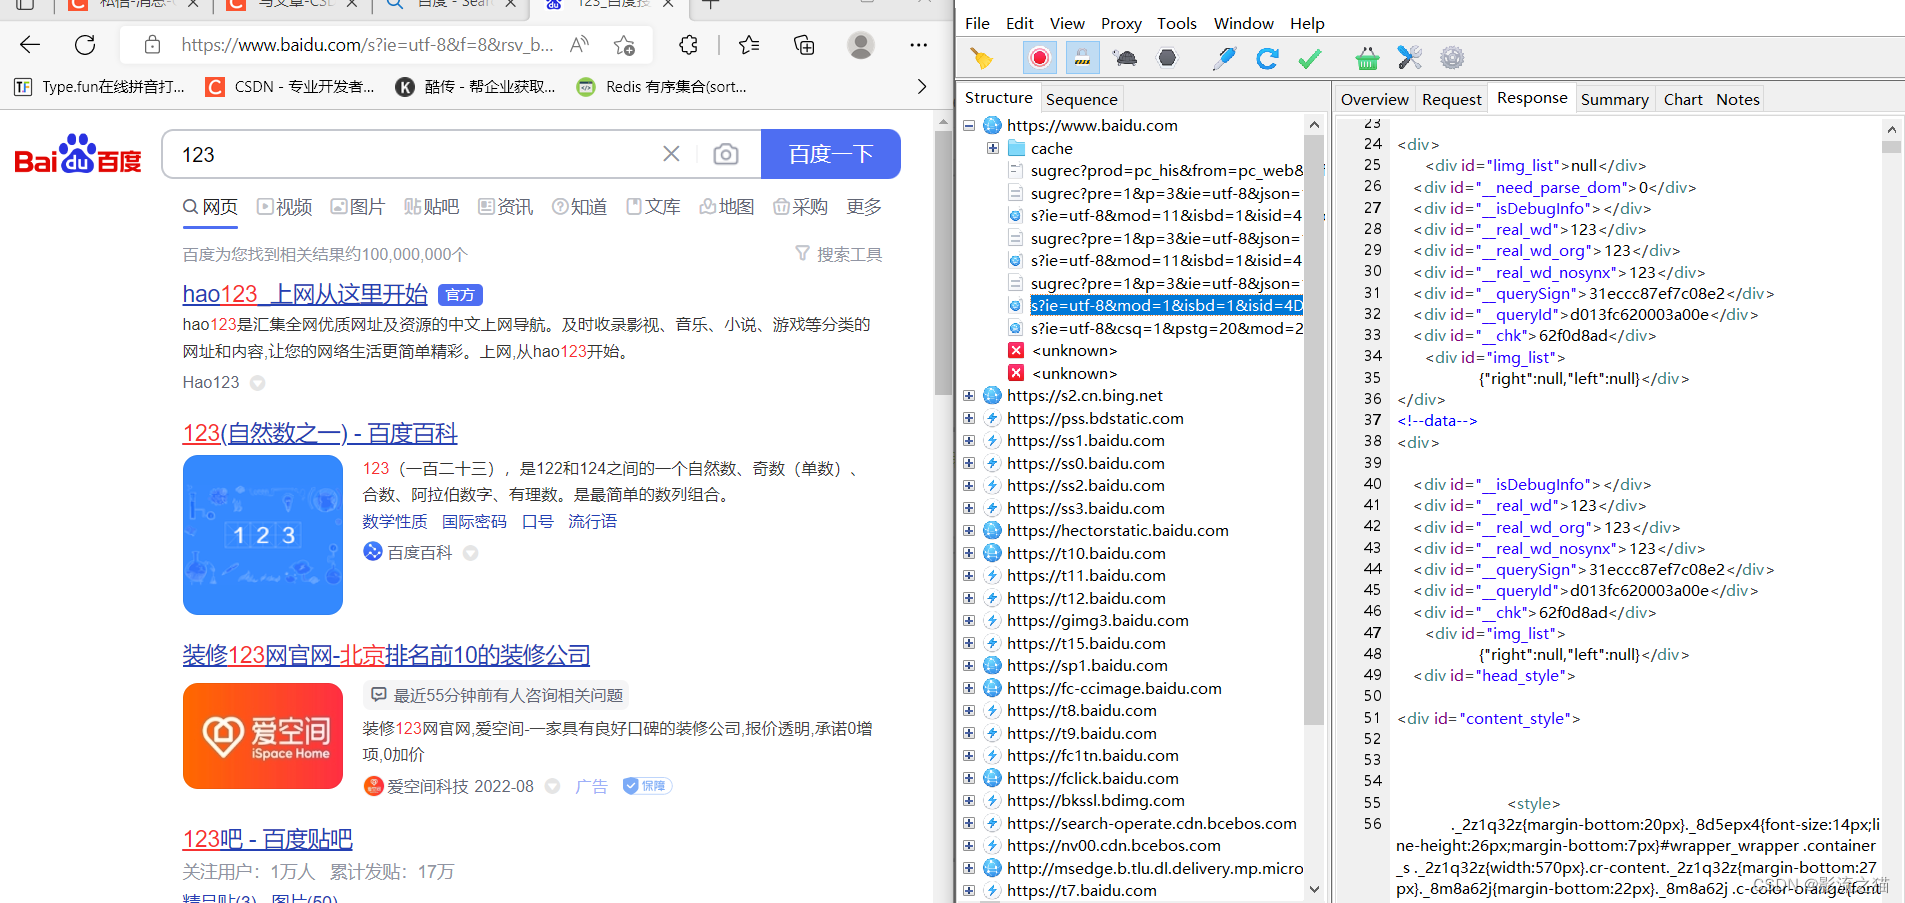Switch to the Request tab

(1451, 99)
